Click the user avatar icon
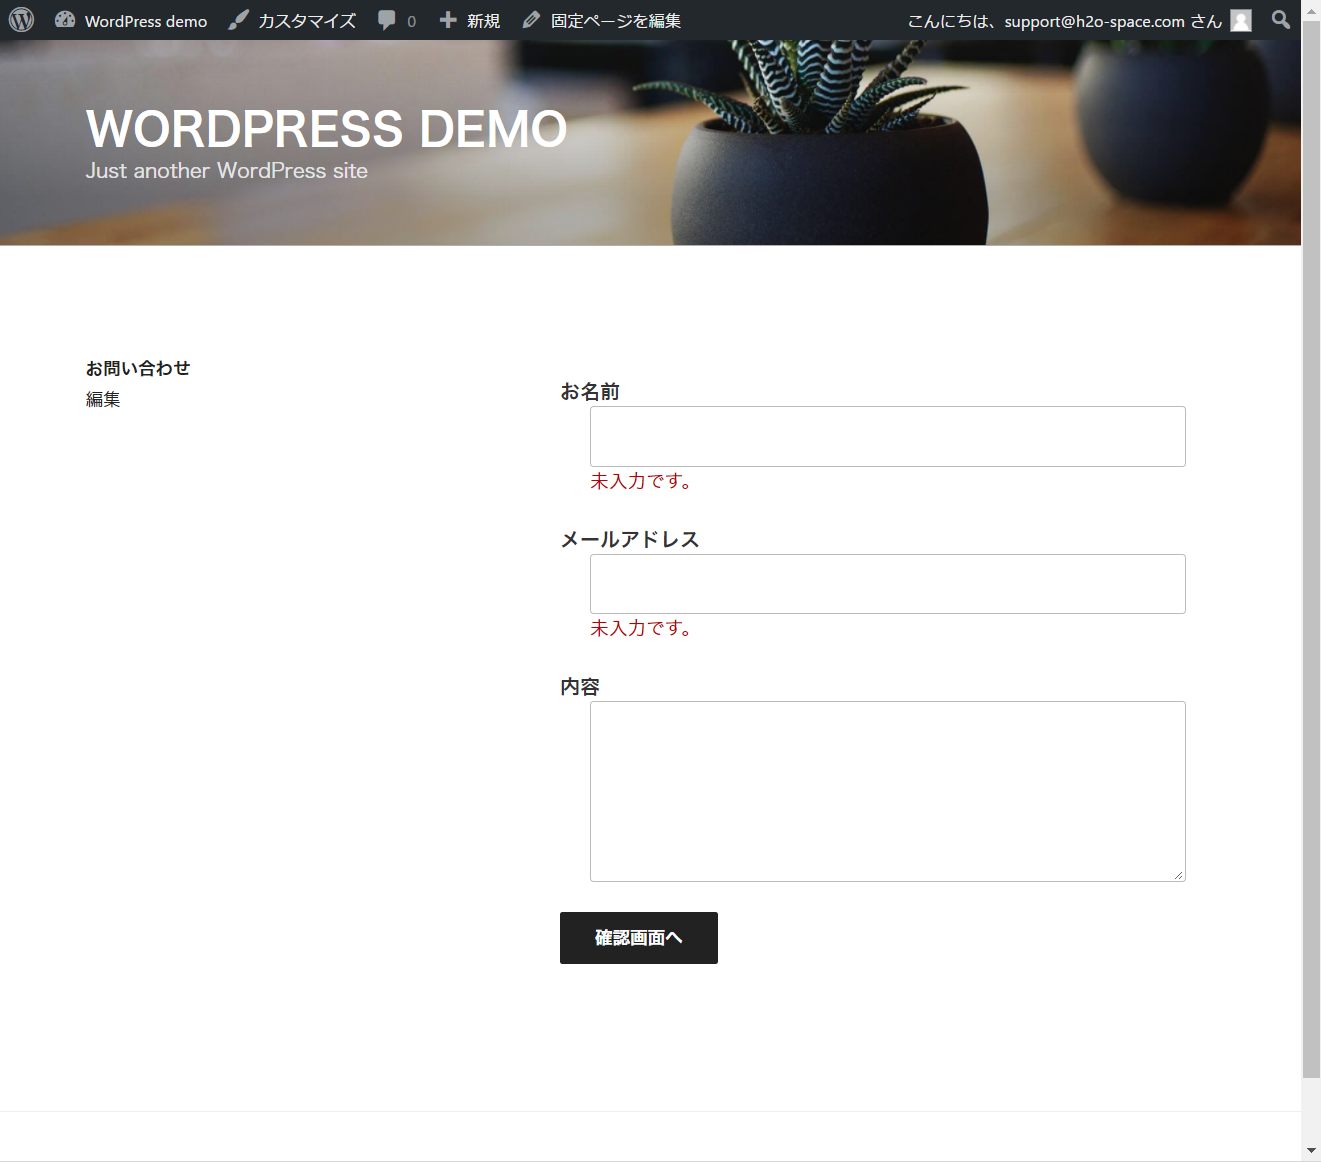The width and height of the screenshot is (1321, 1162). click(1241, 21)
